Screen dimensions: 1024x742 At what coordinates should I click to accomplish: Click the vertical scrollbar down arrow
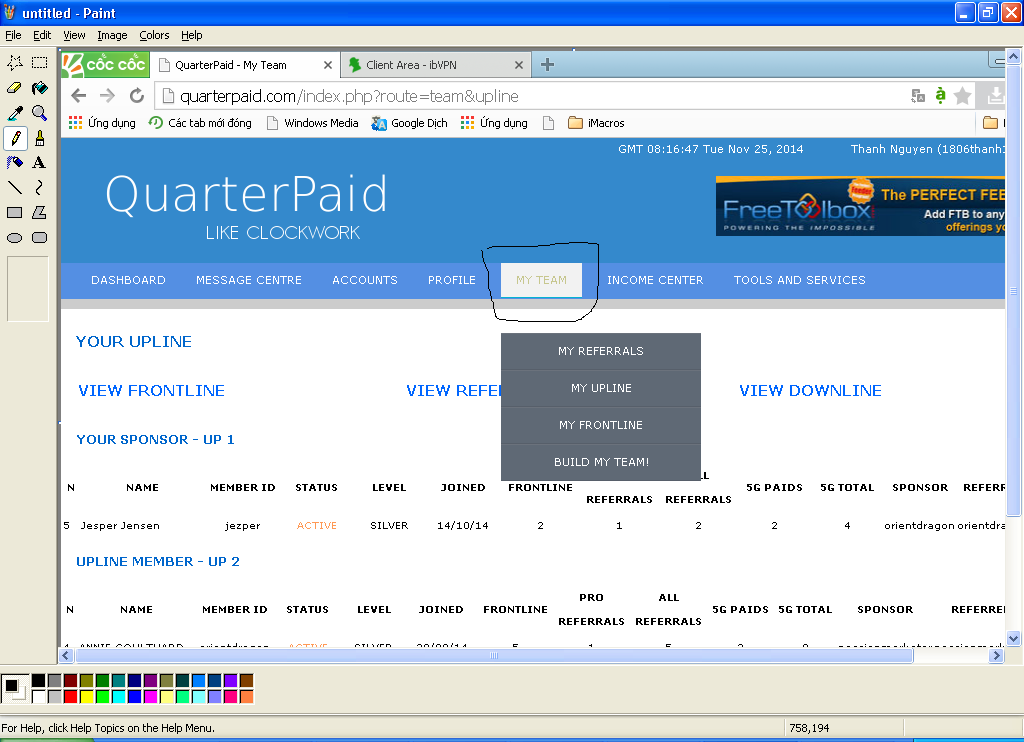click(1013, 638)
